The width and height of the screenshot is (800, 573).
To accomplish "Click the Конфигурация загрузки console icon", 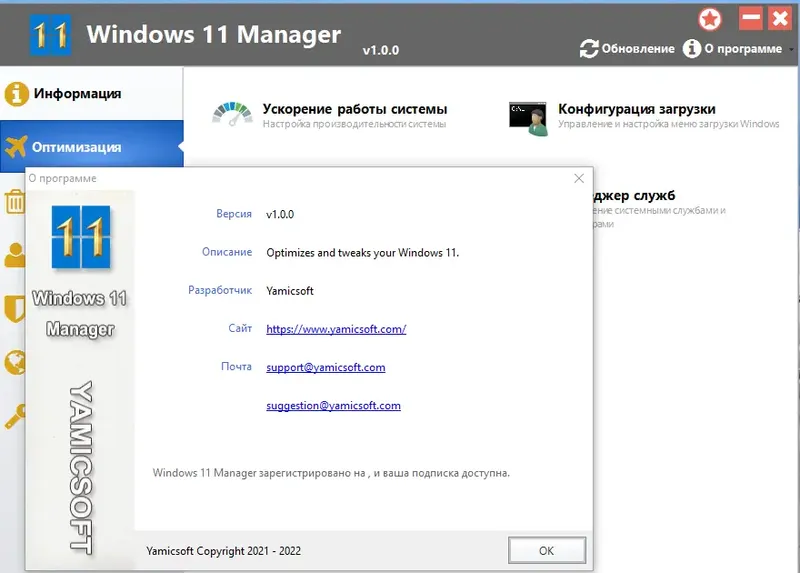I will [528, 118].
